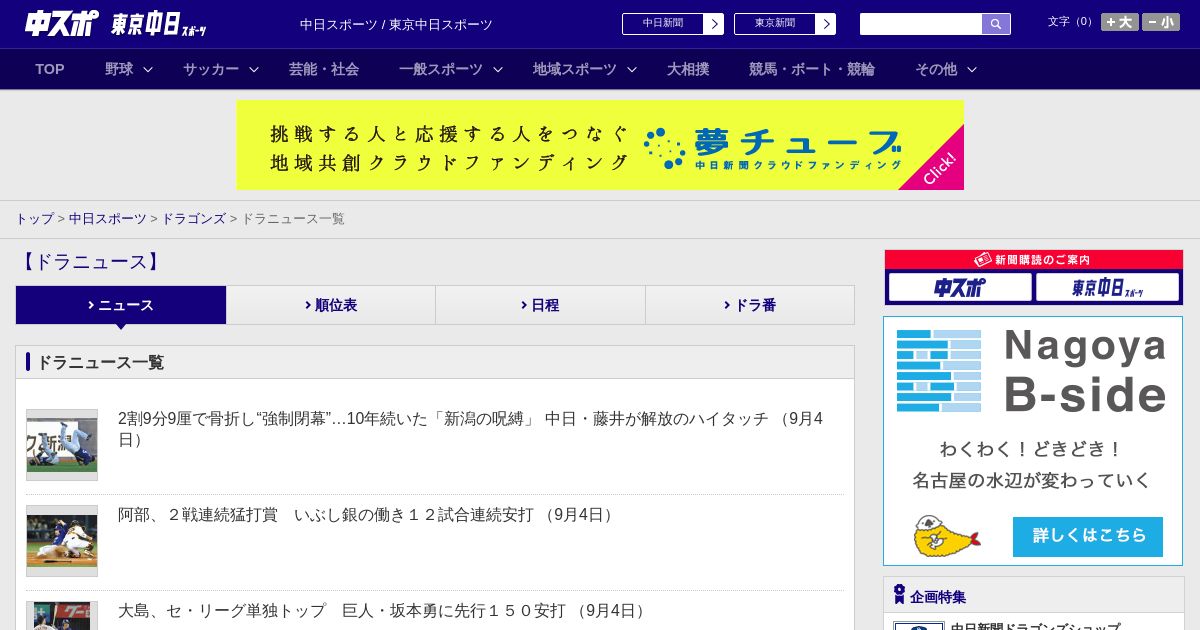This screenshot has width=1200, height=630.
Task: Go to TOP in navigation bar
Action: [x=50, y=69]
